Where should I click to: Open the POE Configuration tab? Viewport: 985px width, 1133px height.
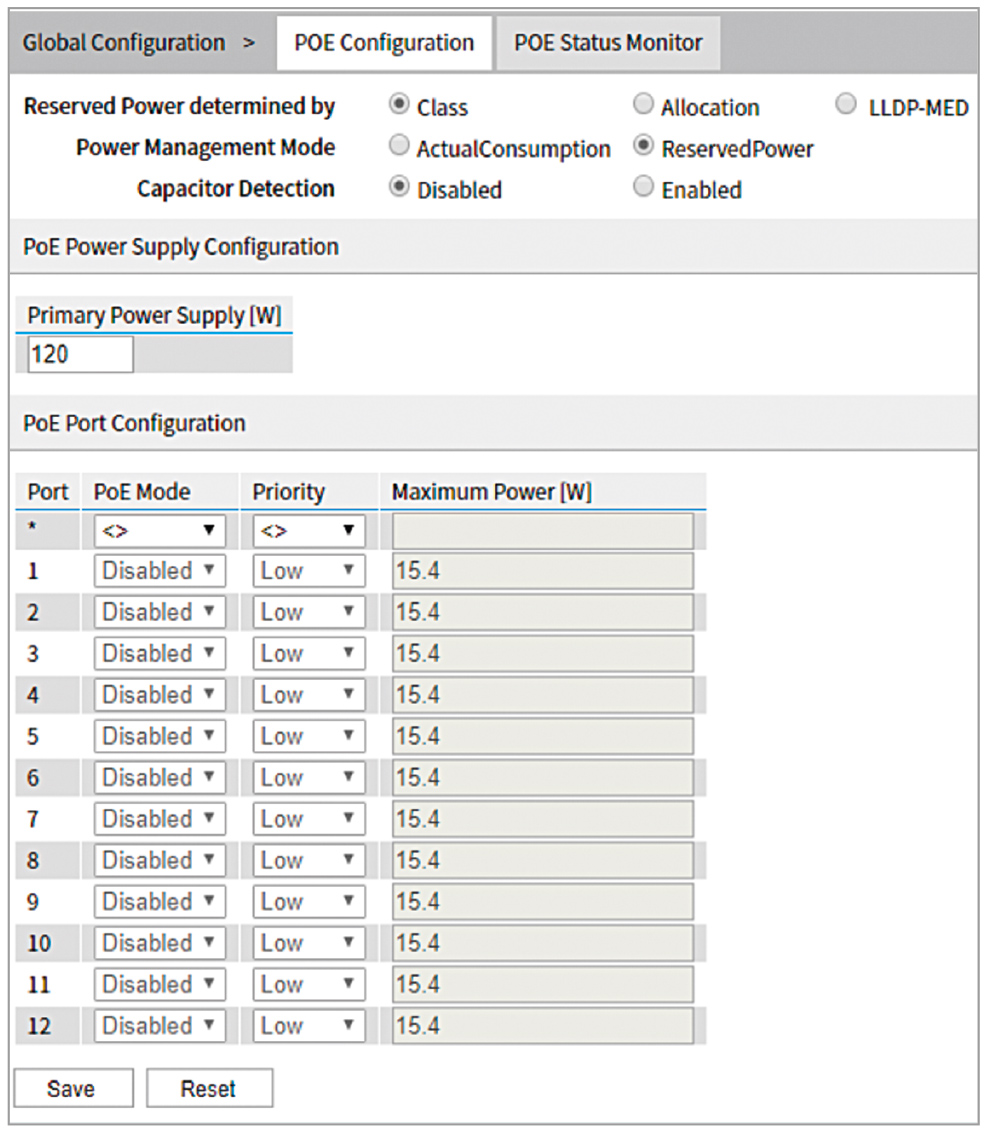384,43
